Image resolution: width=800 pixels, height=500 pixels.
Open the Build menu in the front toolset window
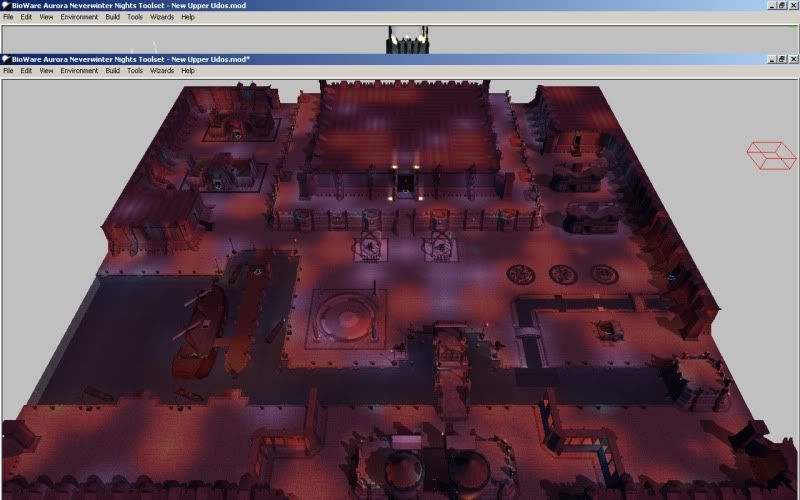tap(113, 71)
